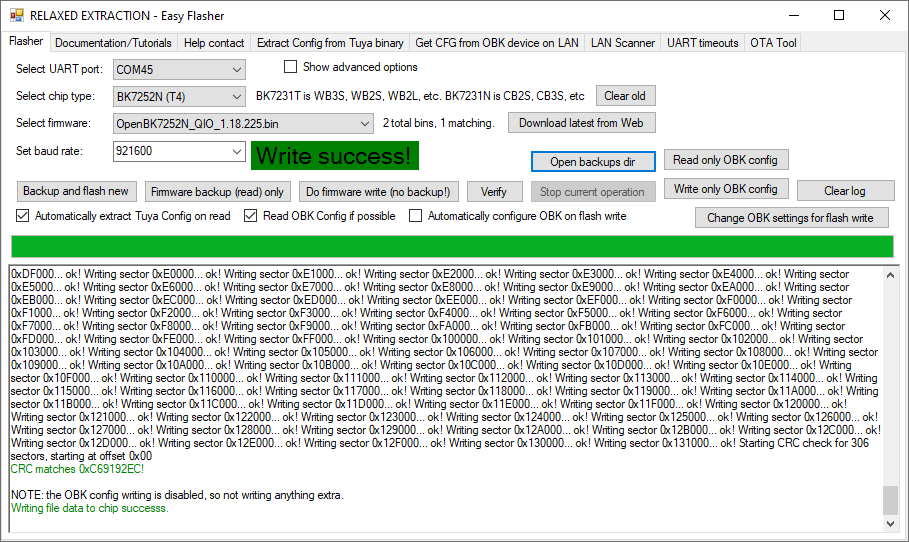Click the Clear old button
This screenshot has width=909, height=542.
pos(626,96)
